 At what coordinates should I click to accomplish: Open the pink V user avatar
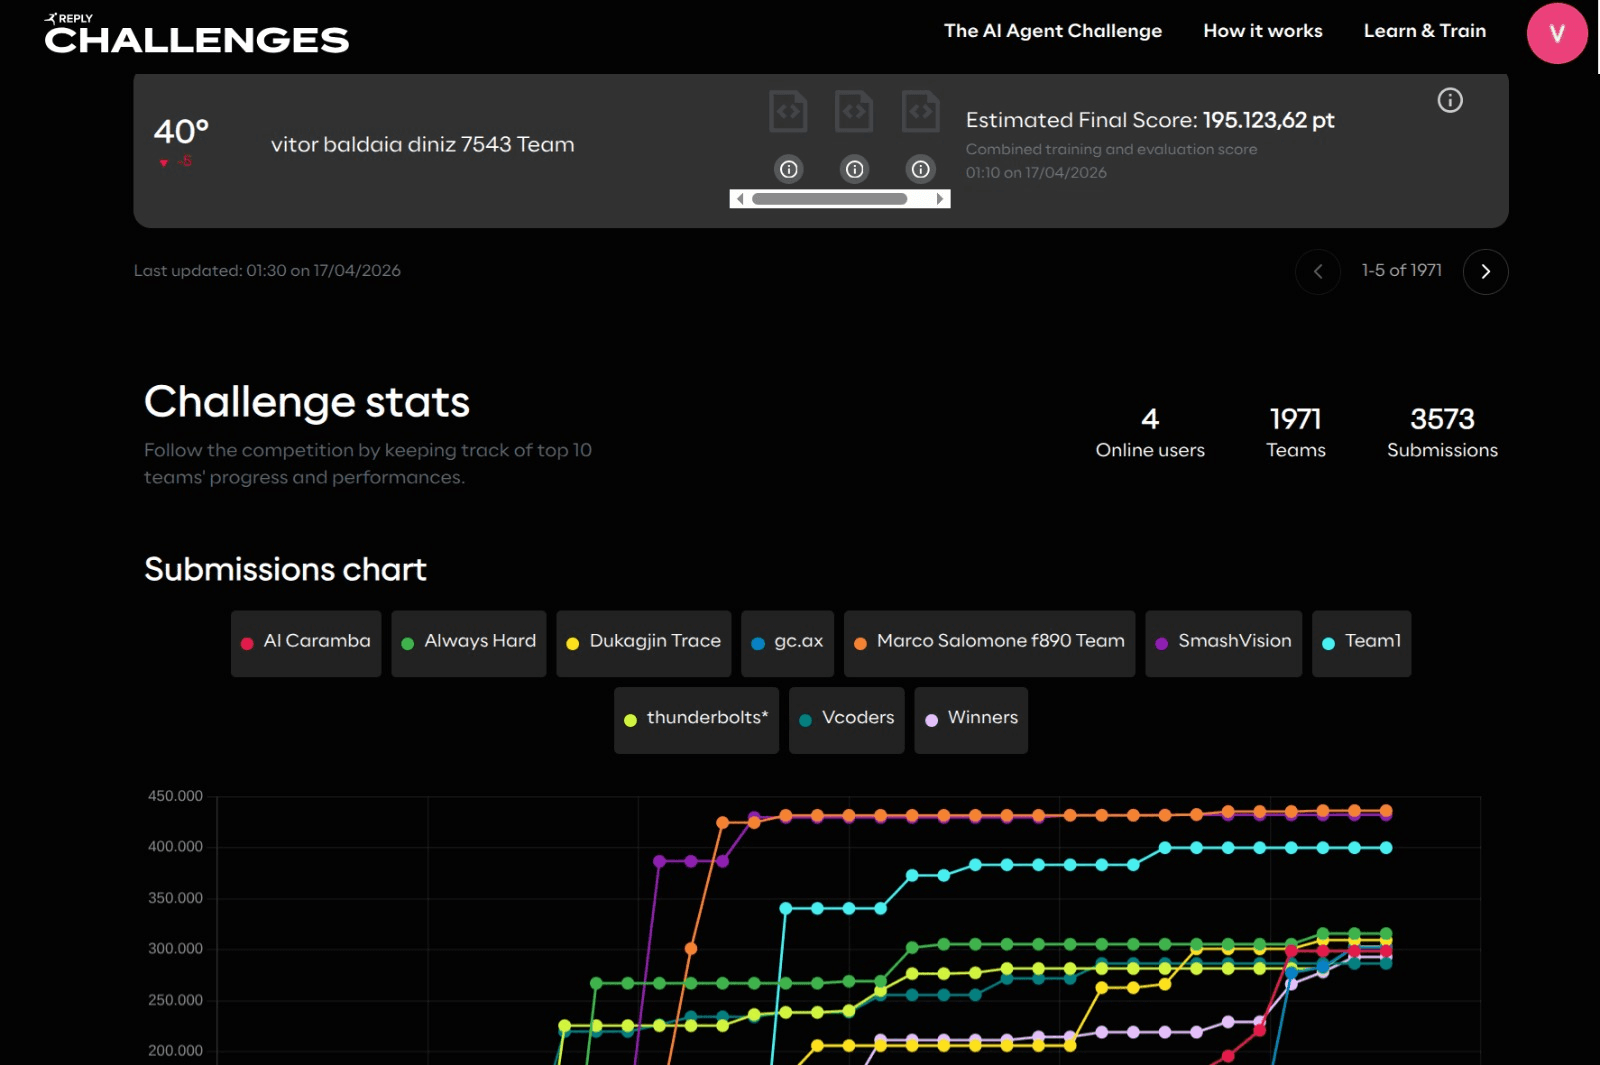(x=1556, y=33)
